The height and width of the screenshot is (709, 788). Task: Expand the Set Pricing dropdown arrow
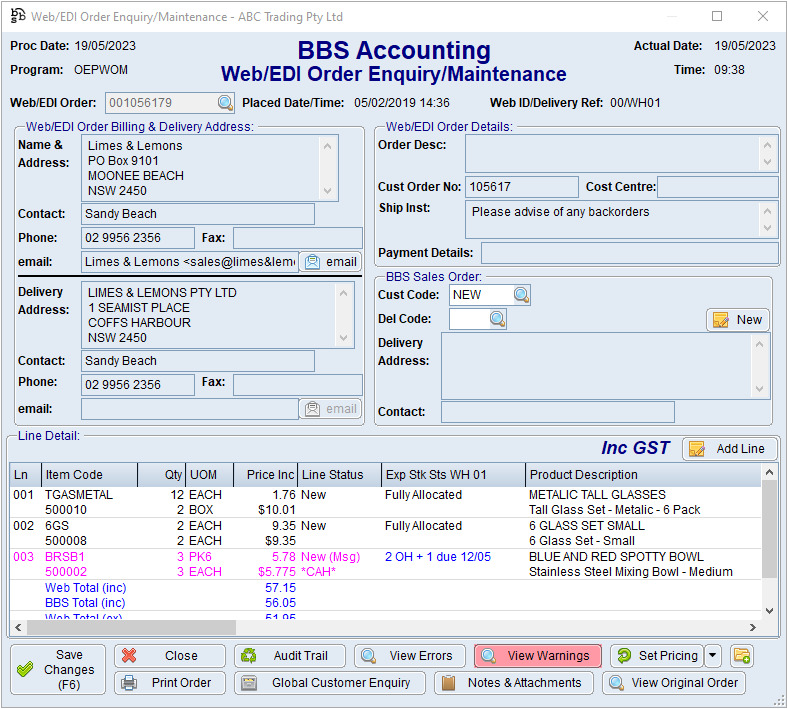[713, 656]
